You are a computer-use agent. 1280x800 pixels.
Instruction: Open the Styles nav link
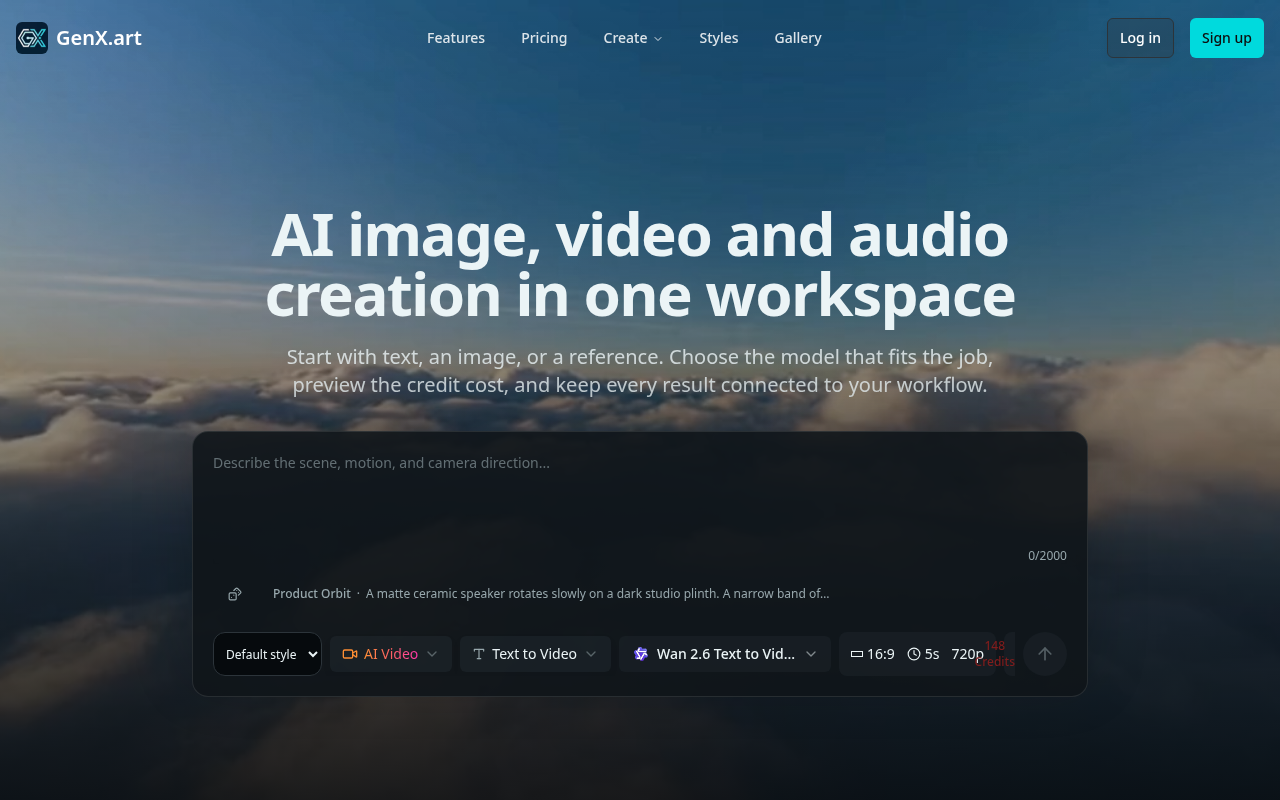[x=719, y=38]
